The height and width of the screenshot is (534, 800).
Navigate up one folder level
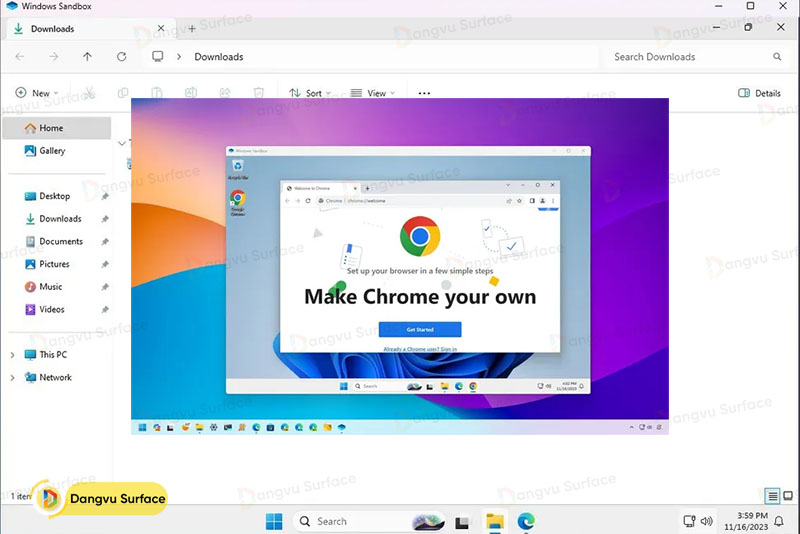[88, 57]
